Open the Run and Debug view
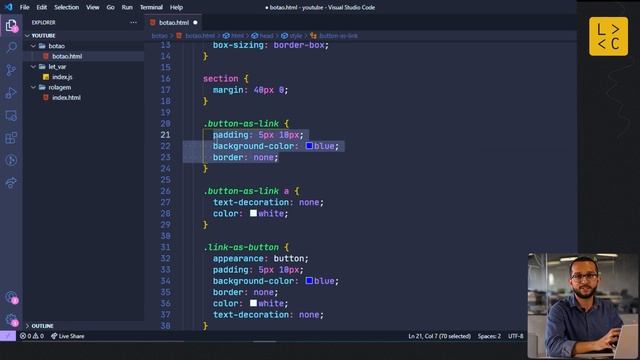 (x=11, y=93)
